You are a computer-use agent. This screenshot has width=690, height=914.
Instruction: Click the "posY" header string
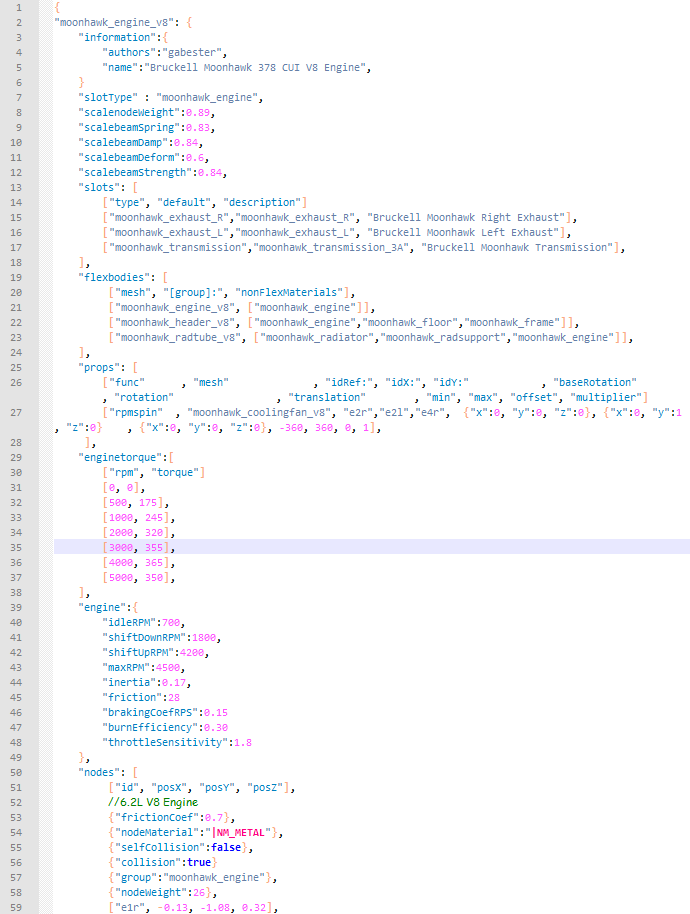[219, 788]
